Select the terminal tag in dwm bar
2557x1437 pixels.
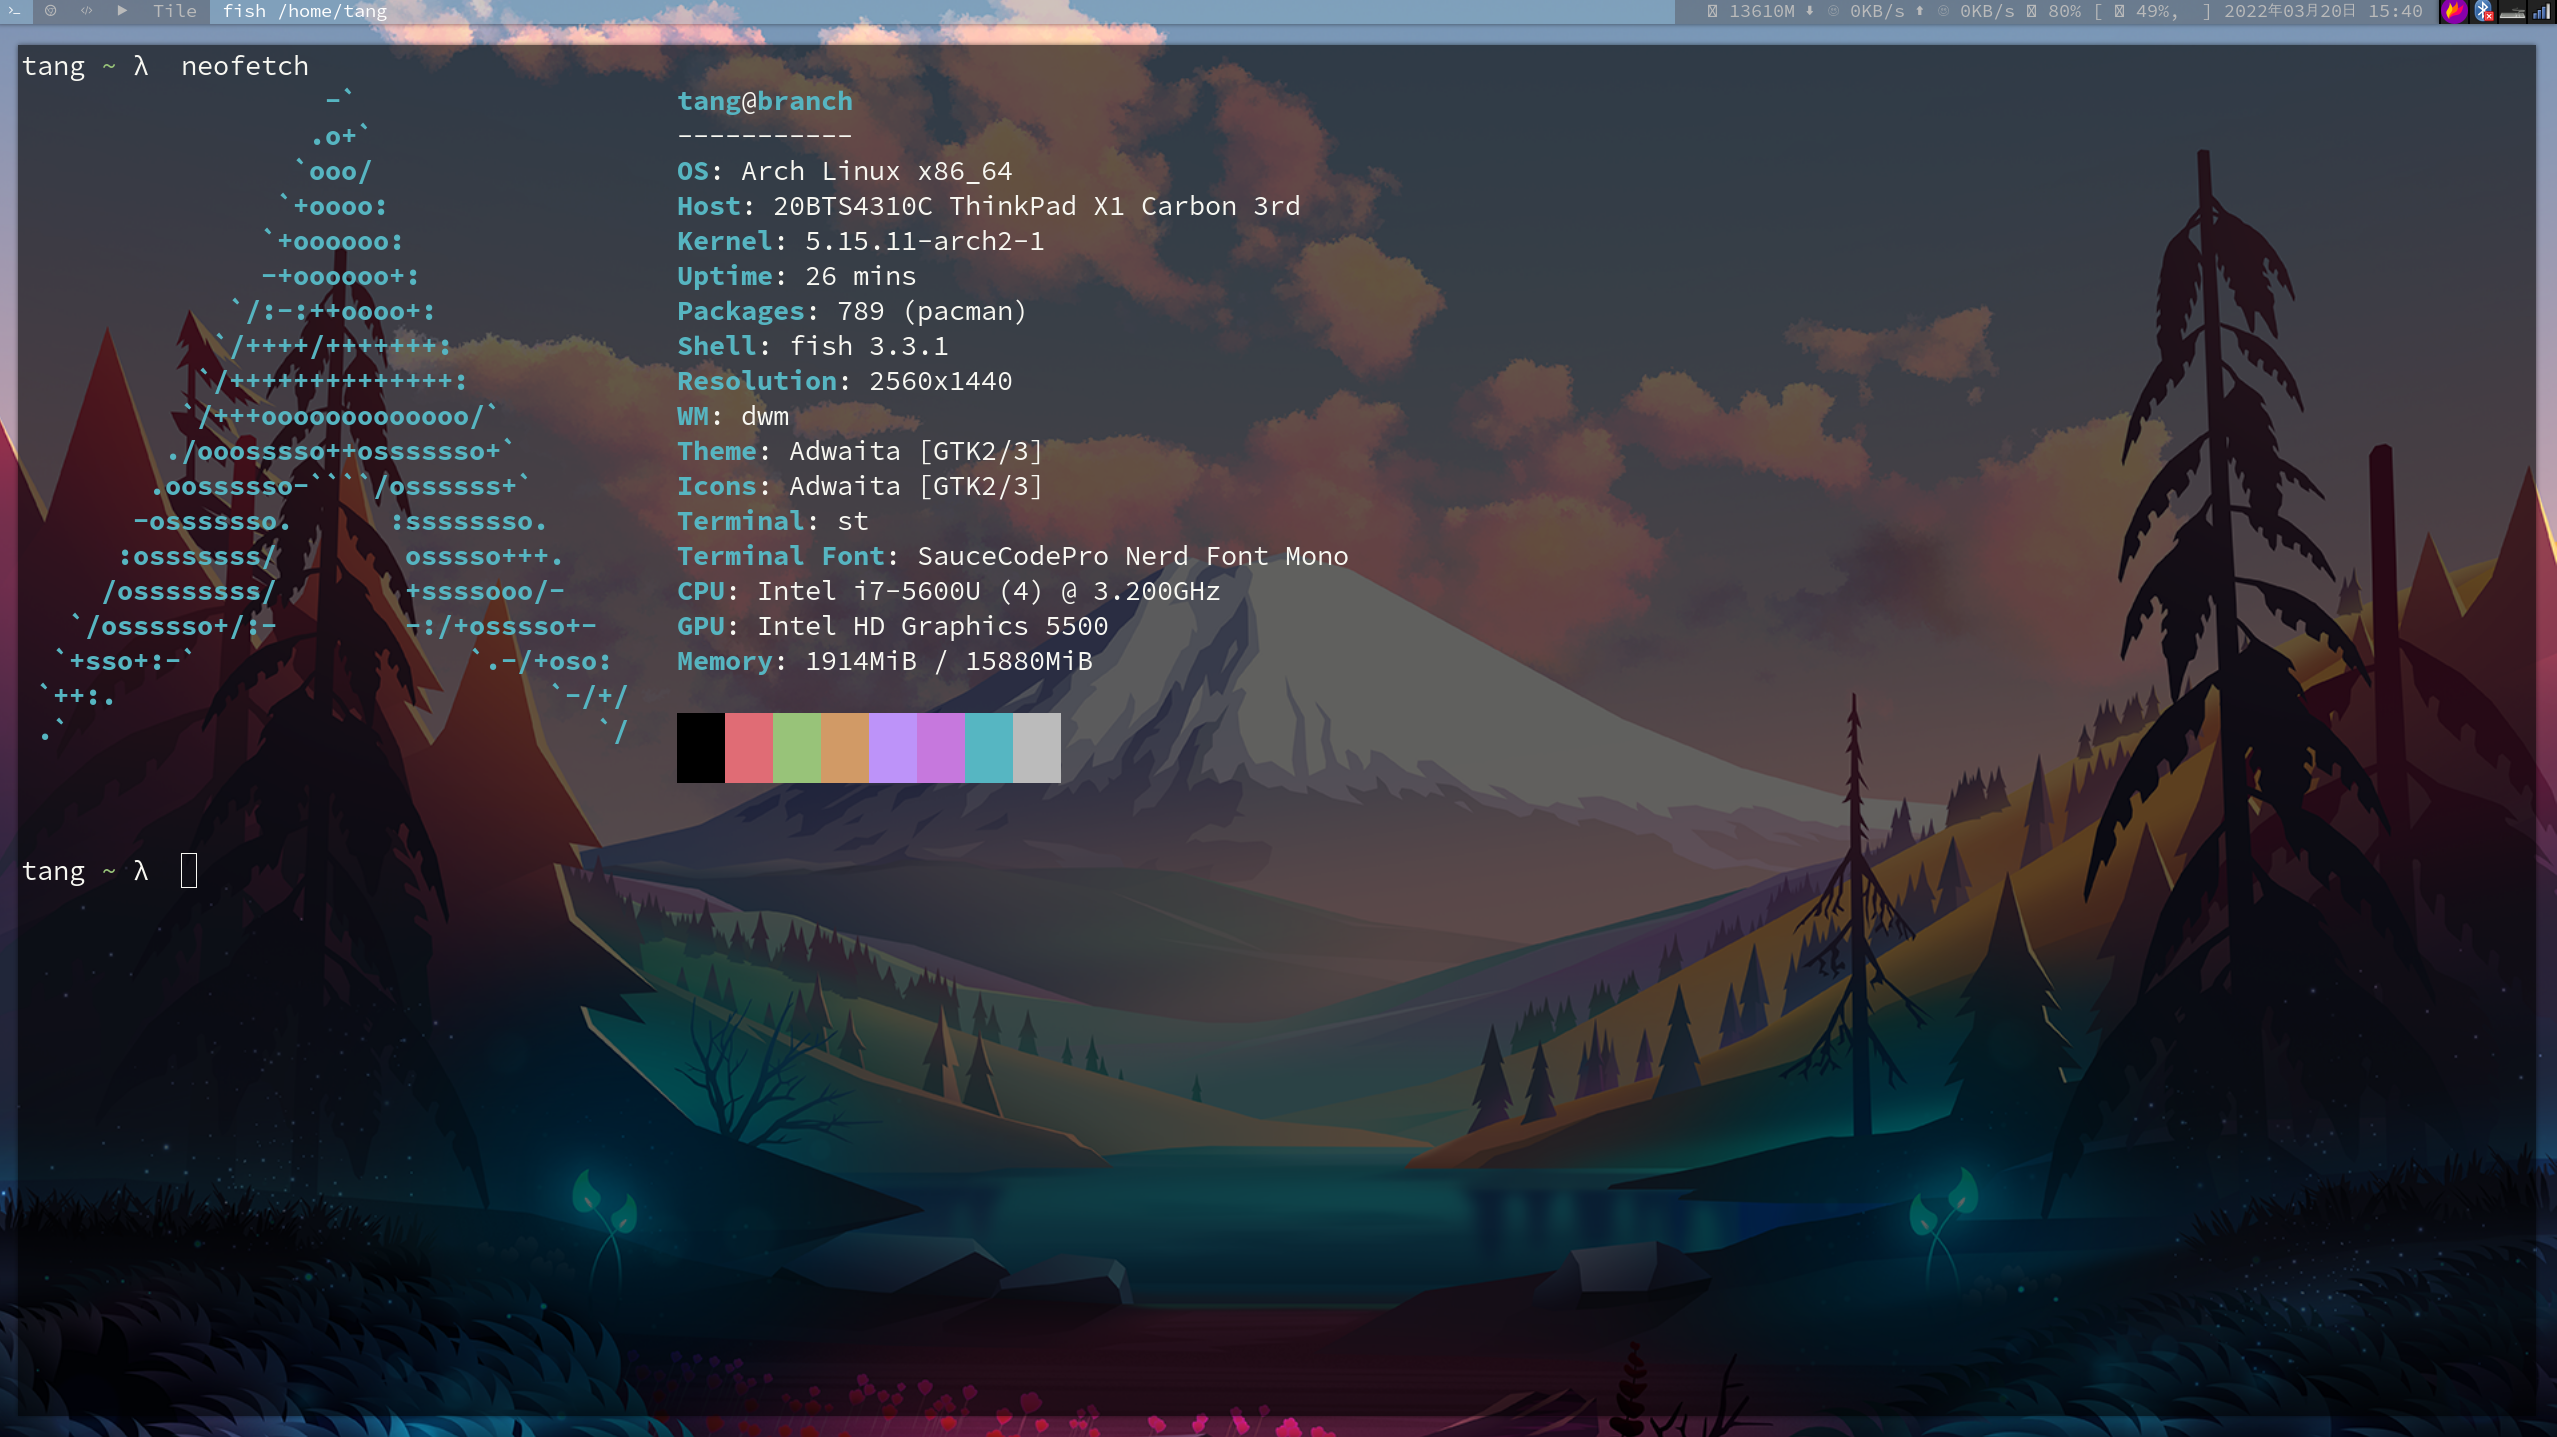click(x=15, y=11)
